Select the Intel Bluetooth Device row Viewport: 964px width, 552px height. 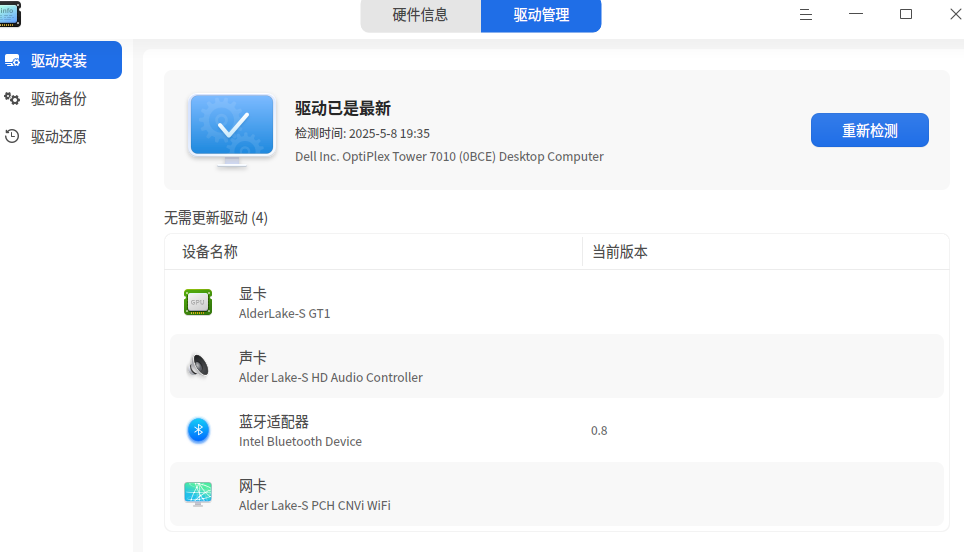[x=556, y=430]
